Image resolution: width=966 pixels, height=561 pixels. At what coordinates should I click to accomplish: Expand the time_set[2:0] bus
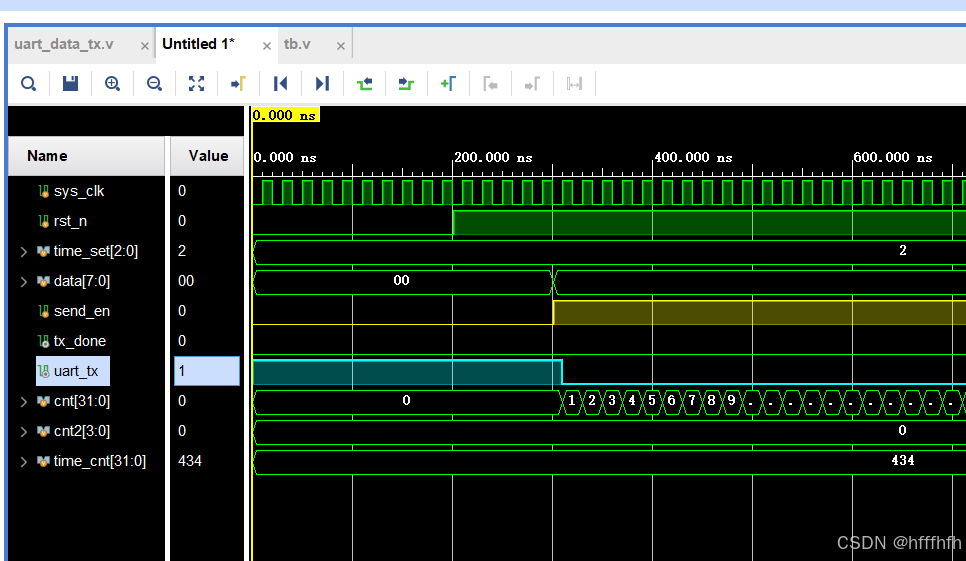point(23,251)
